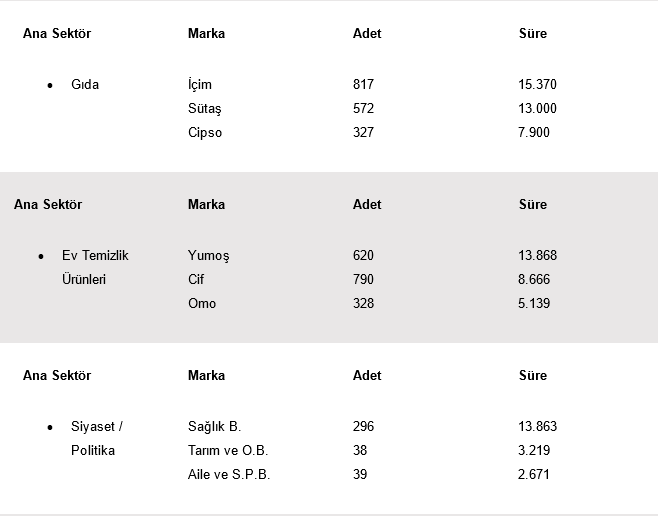Select the 5.139 duration for Omo

tap(534, 304)
